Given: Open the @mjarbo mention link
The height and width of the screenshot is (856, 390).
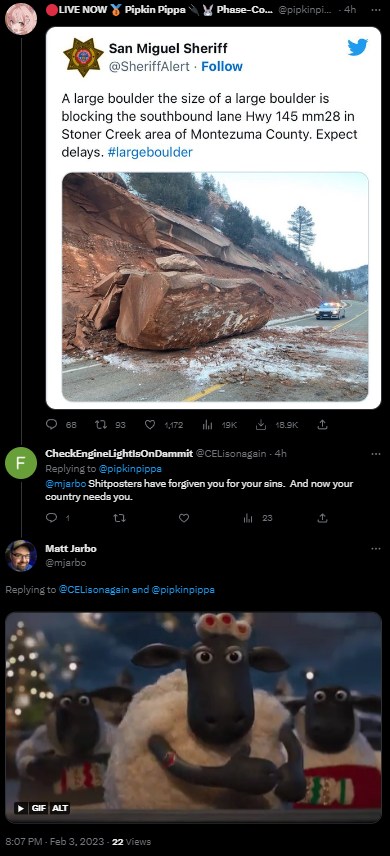Looking at the screenshot, I should point(66,484).
